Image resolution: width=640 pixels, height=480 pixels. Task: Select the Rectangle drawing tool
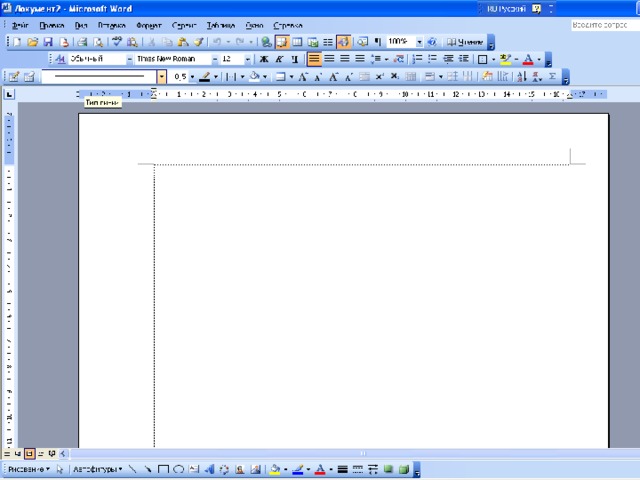(x=163, y=469)
